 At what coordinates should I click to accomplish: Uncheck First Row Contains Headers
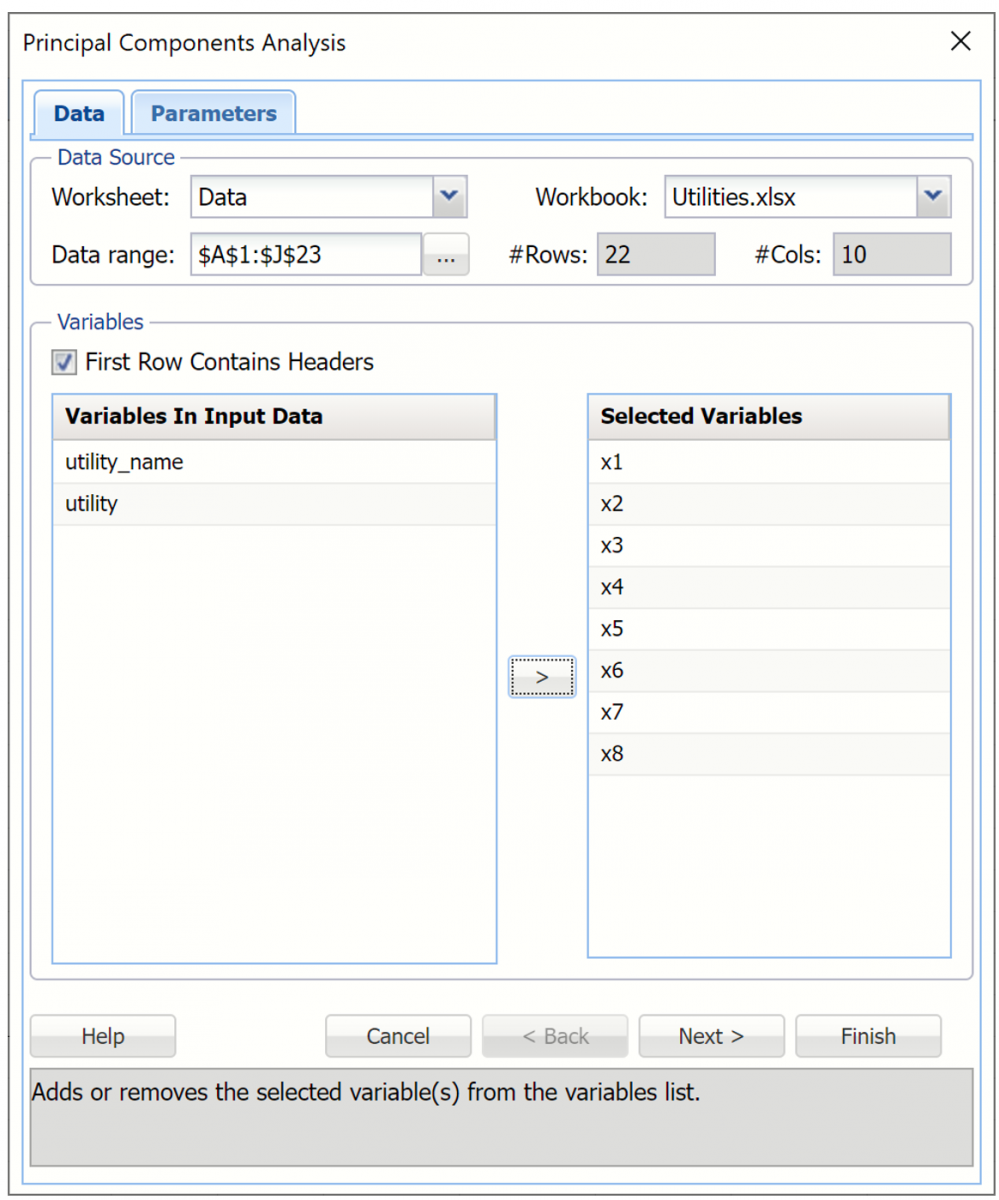click(x=64, y=362)
